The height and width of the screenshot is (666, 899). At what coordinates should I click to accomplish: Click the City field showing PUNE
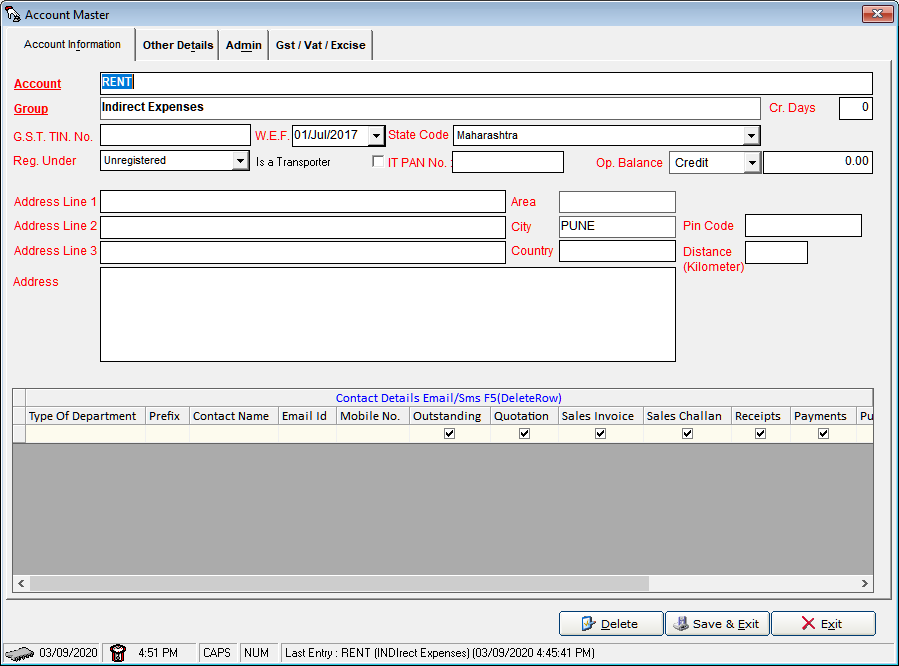(617, 226)
